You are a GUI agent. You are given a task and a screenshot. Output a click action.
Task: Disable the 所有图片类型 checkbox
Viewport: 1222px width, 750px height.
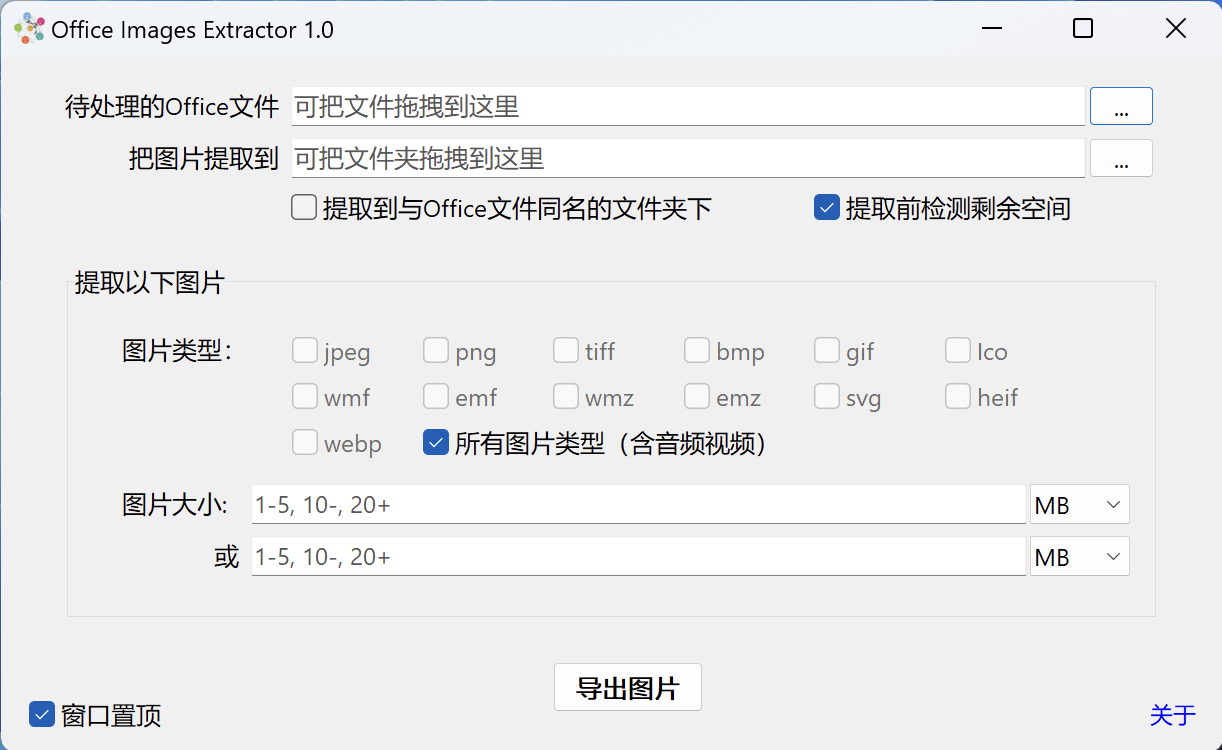point(435,441)
